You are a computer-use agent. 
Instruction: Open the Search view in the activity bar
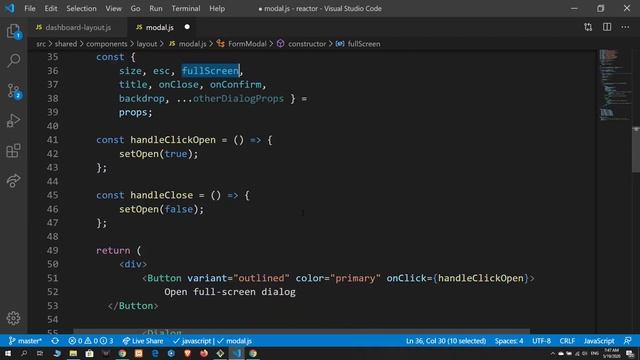(x=13, y=61)
